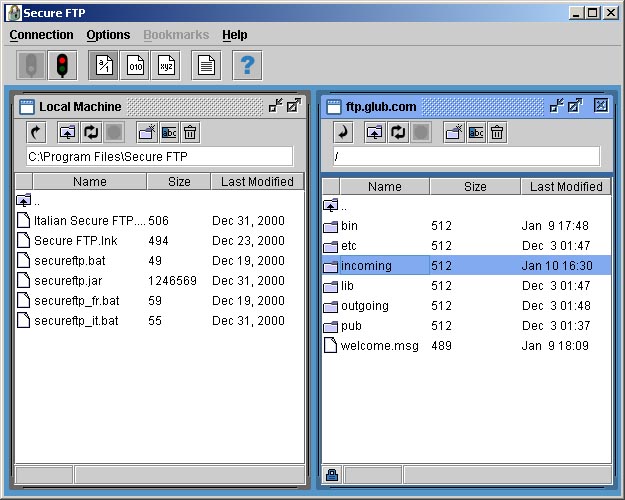Select binary 010 transfer mode icon
This screenshot has height=500, width=625.
click(x=135, y=65)
